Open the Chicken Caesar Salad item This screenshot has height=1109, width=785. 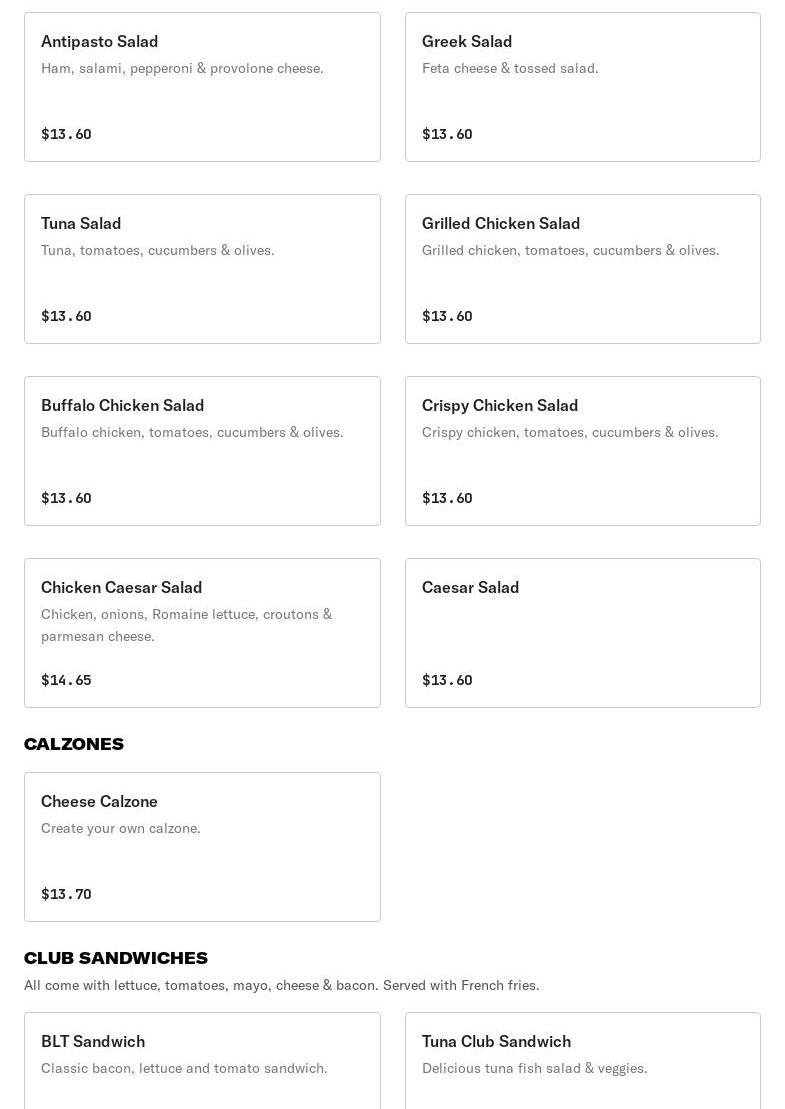202,633
